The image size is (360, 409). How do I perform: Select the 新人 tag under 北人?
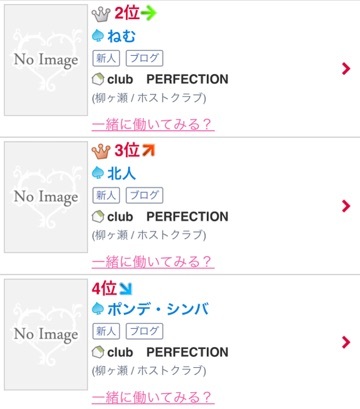[x=106, y=195]
